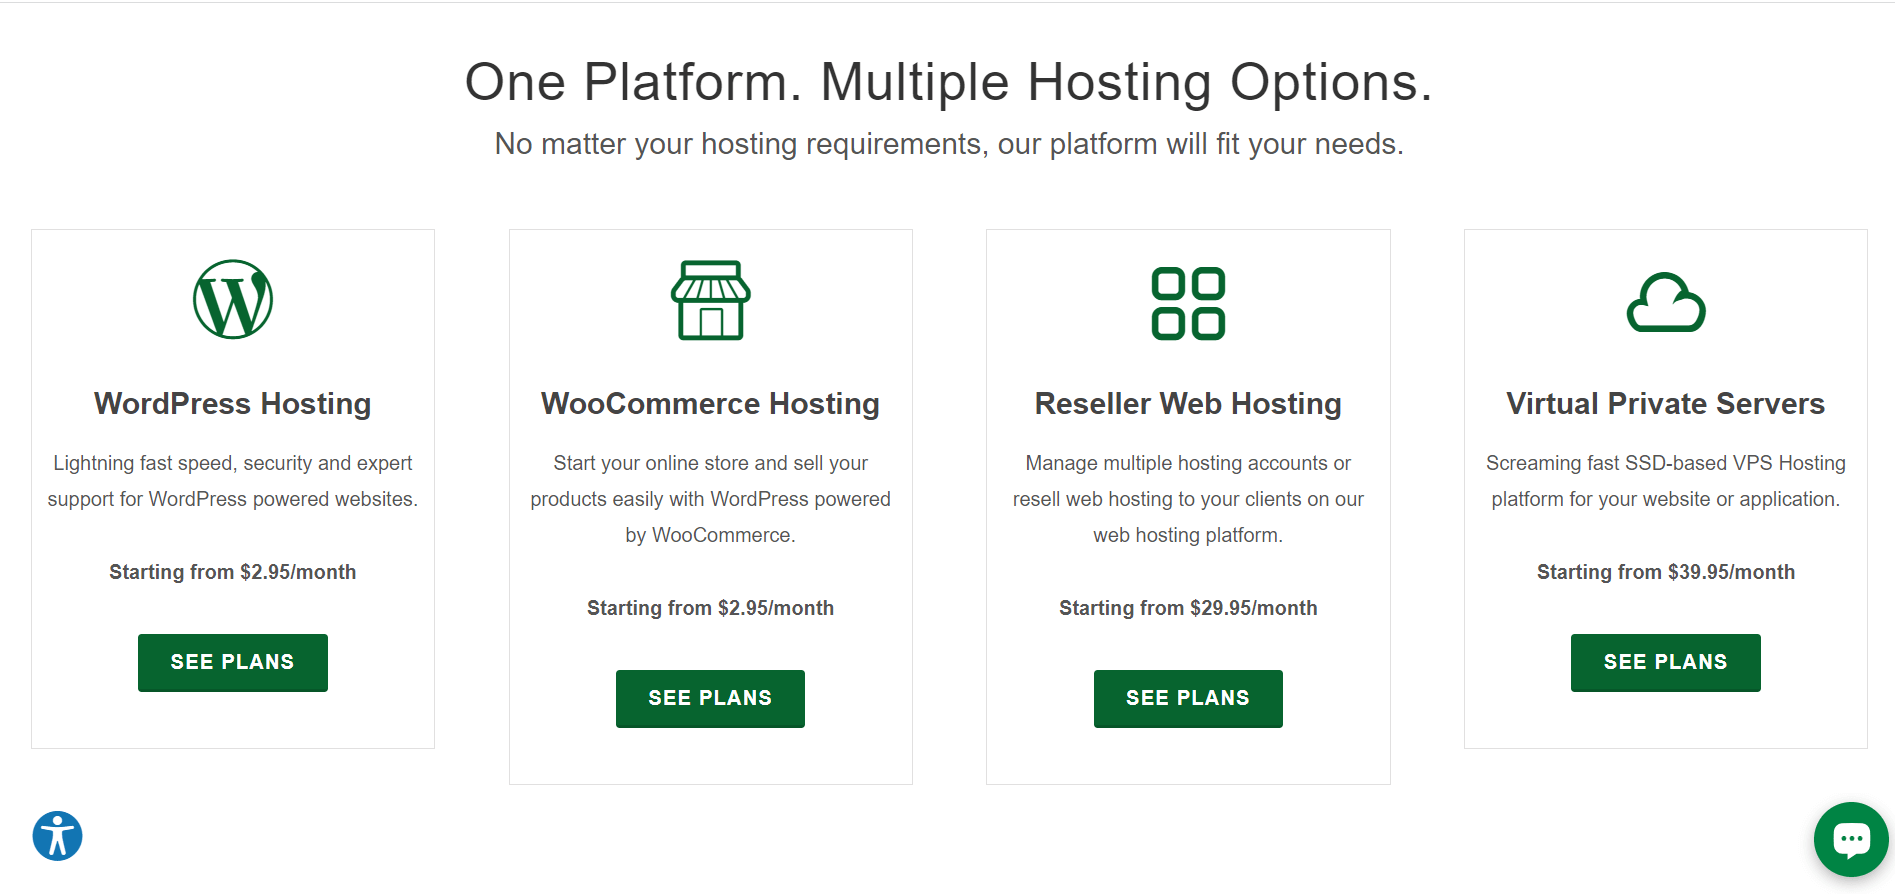Click the 'Start your online store' description

coord(711,499)
